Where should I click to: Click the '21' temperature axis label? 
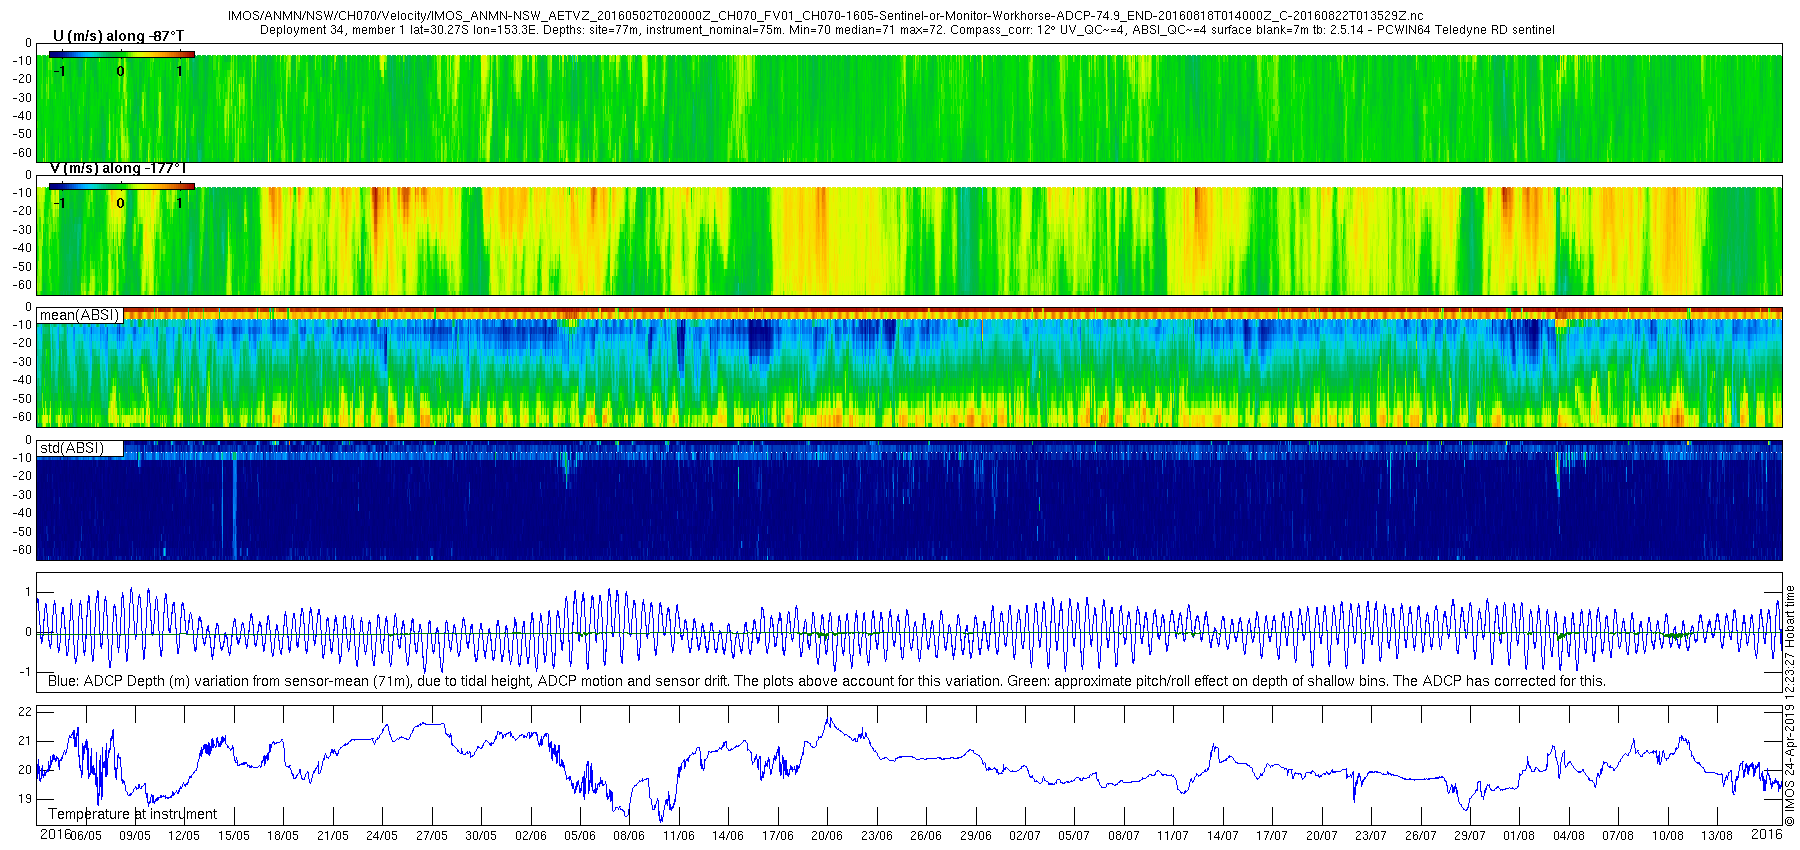(x=26, y=741)
